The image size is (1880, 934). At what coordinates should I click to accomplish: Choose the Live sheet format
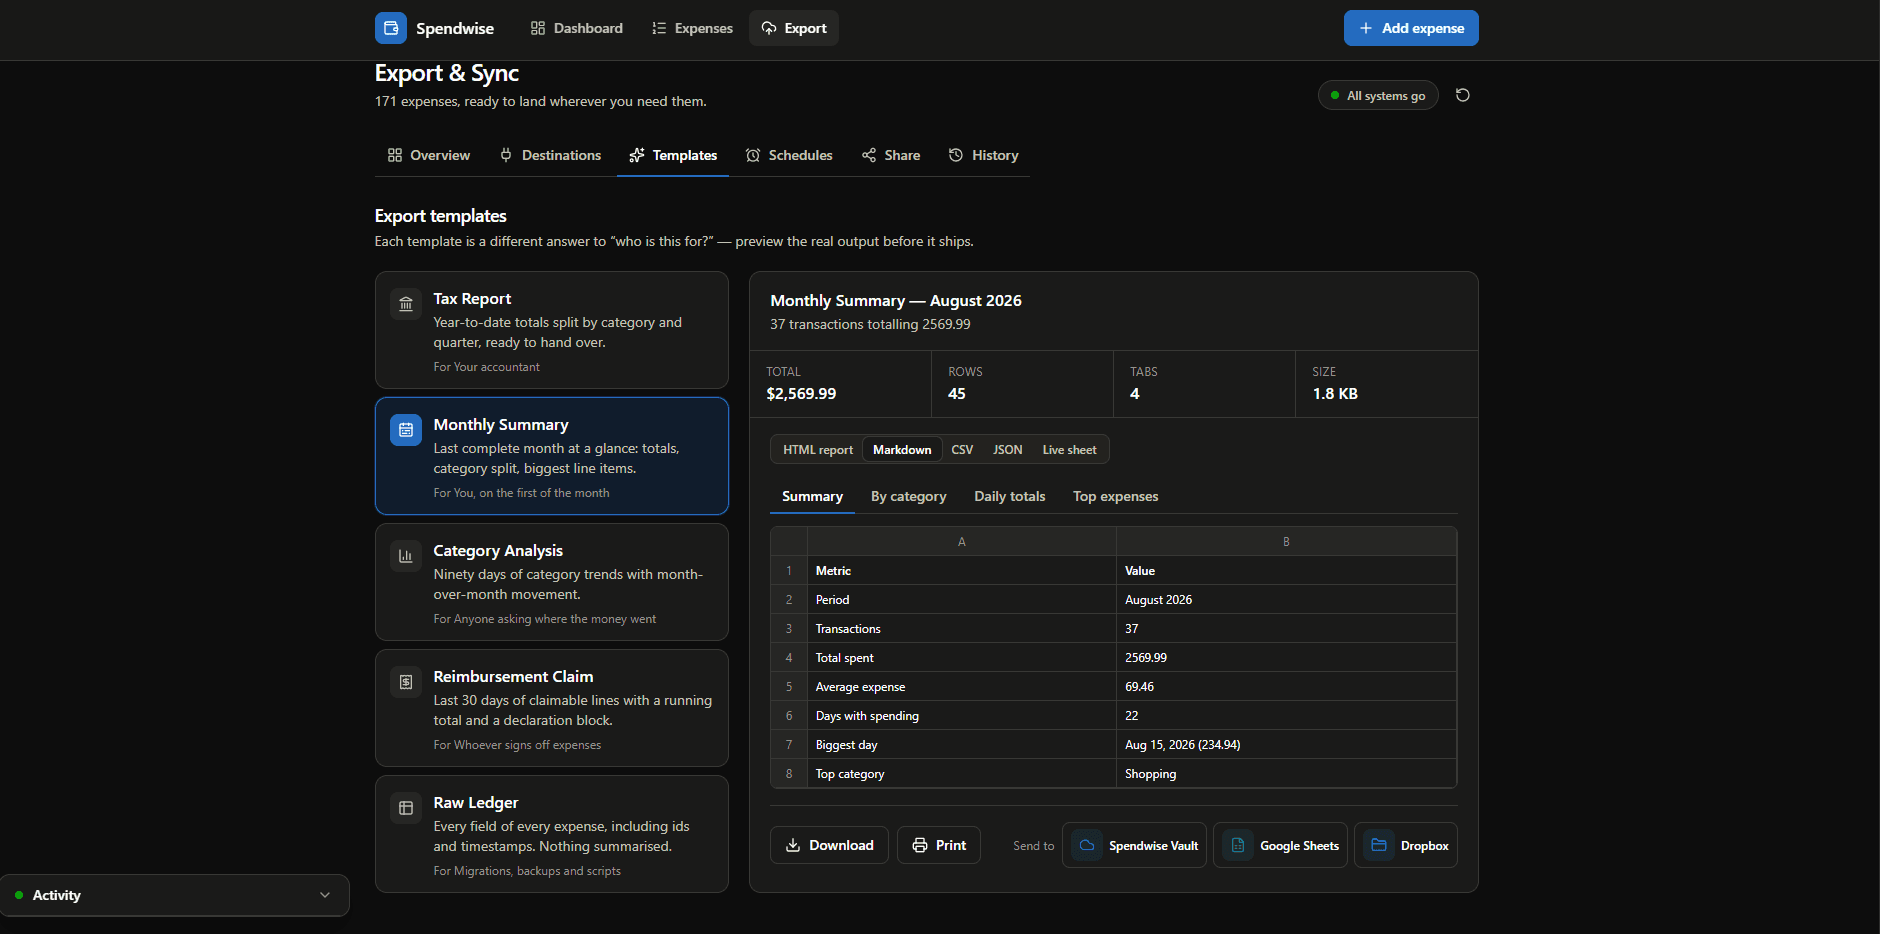pos(1069,450)
